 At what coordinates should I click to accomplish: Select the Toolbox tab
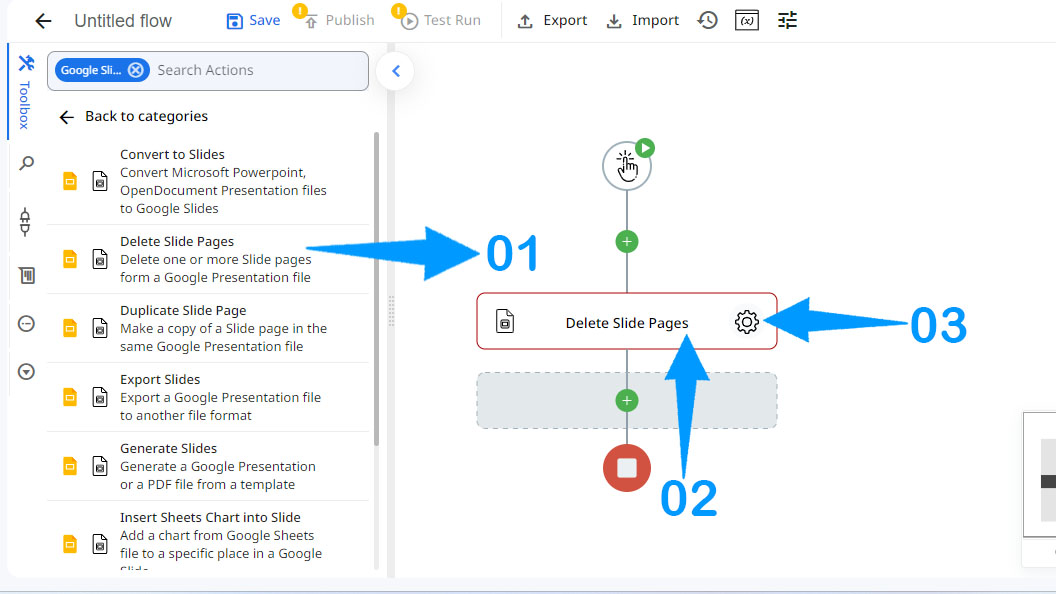point(25,92)
